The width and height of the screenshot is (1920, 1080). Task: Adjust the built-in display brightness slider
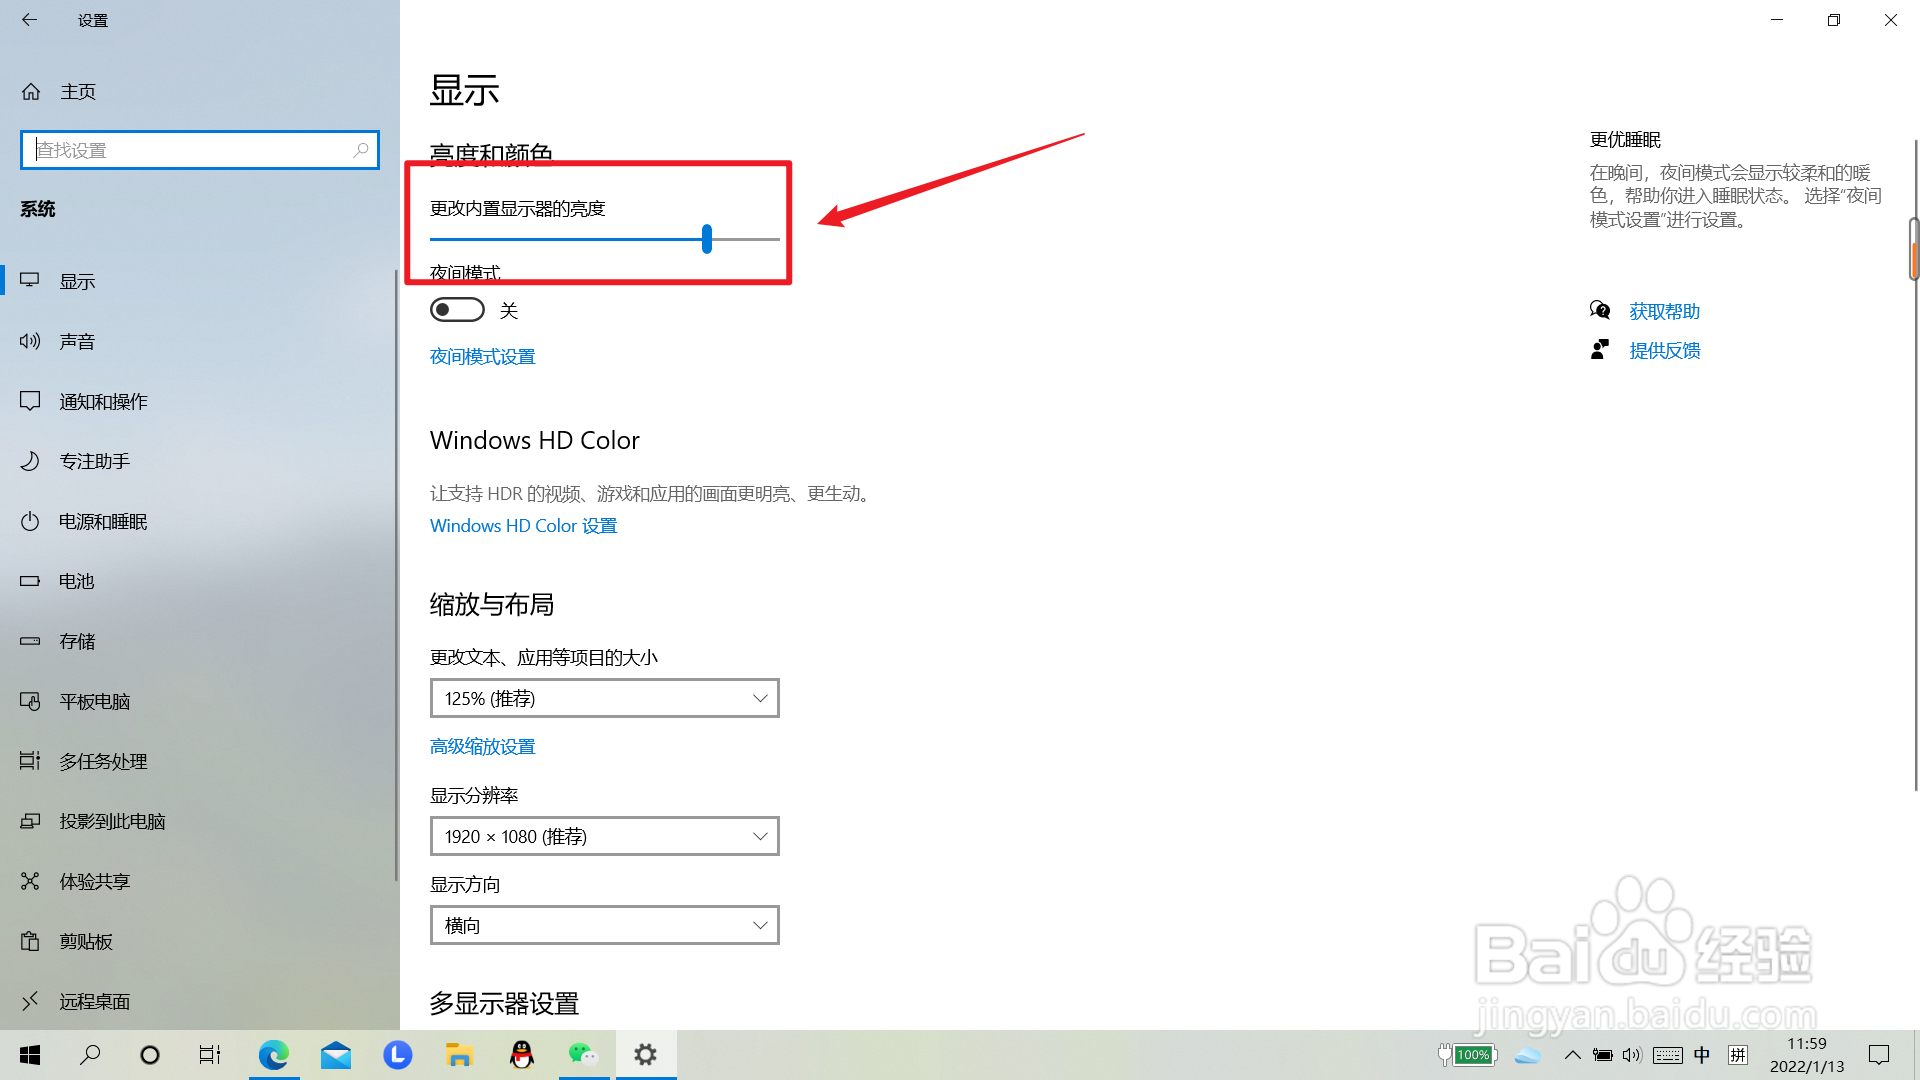(x=707, y=240)
